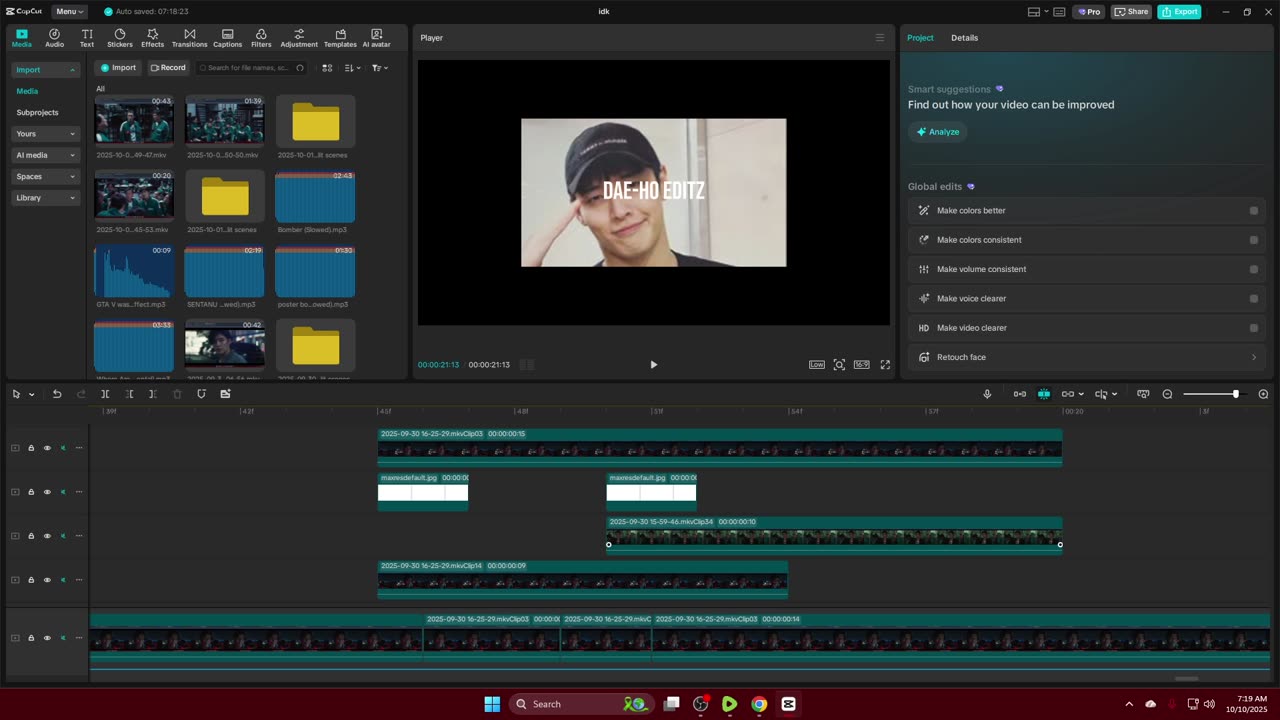The width and height of the screenshot is (1280, 720).
Task: Click the Undo arrow in timeline toolbar
Action: 57,394
